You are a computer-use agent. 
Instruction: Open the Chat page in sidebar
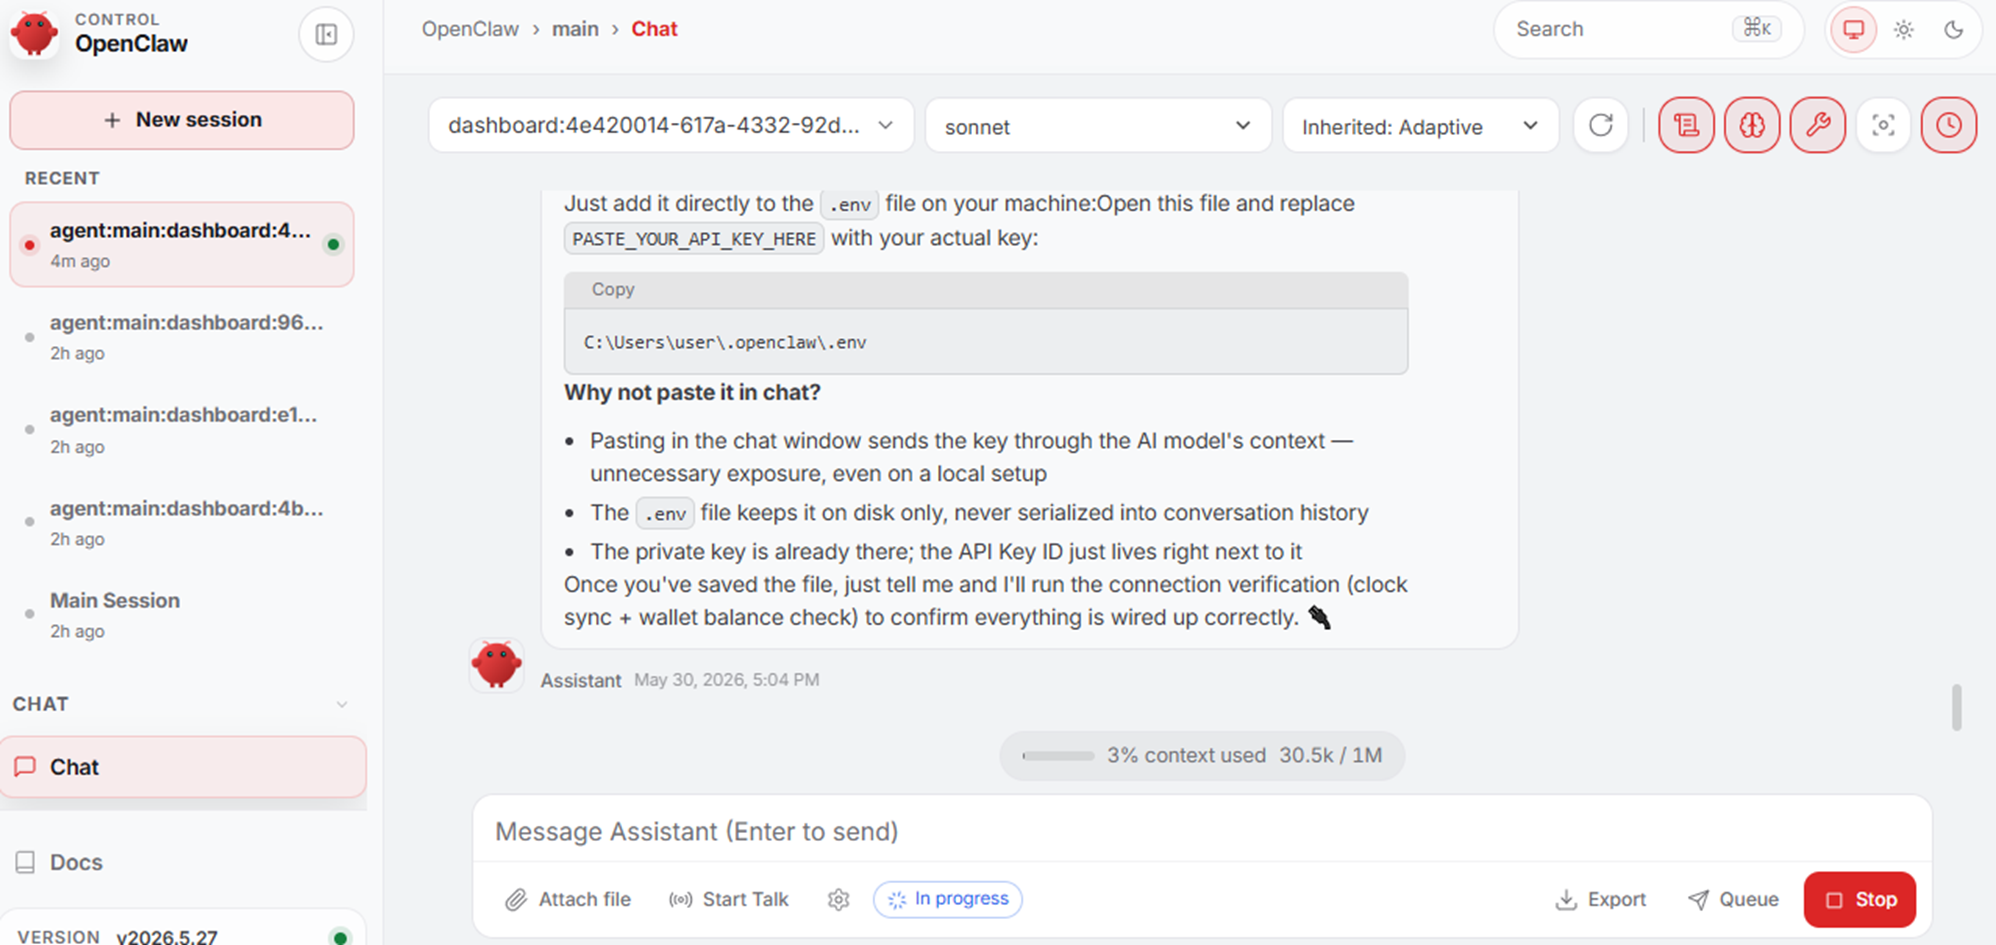183,767
